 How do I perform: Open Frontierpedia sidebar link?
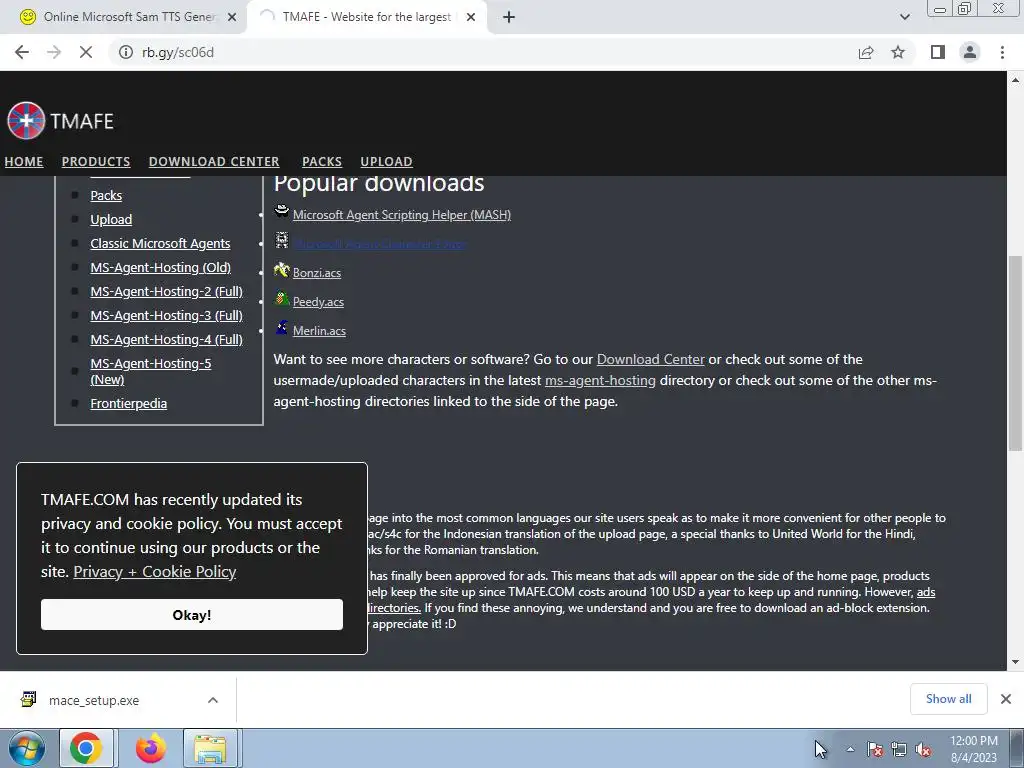(129, 404)
